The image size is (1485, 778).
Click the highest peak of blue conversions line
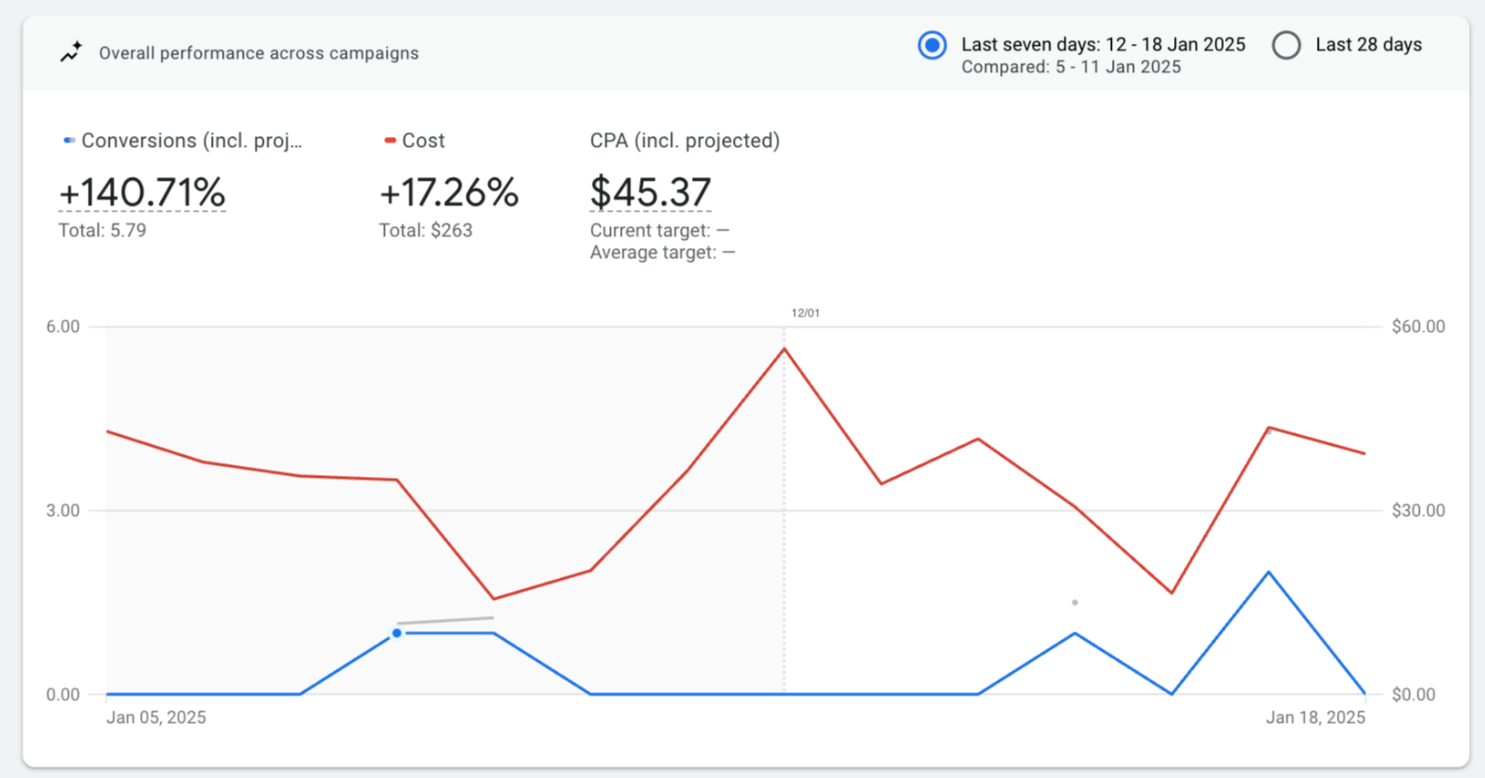click(1269, 572)
